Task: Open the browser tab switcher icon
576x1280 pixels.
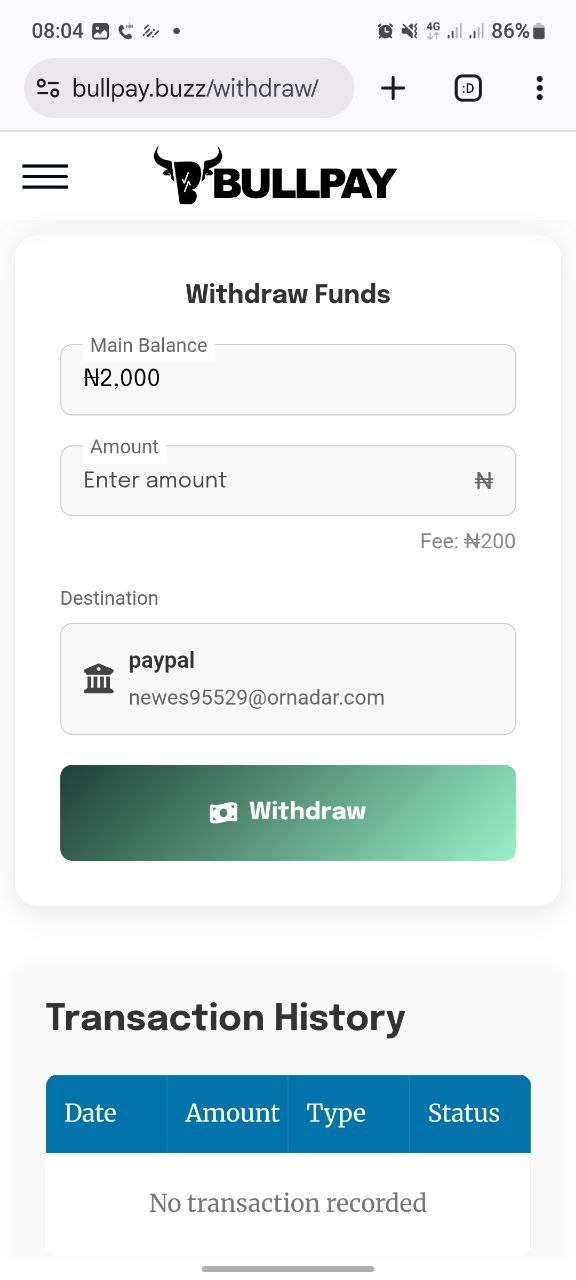Action: tap(467, 88)
